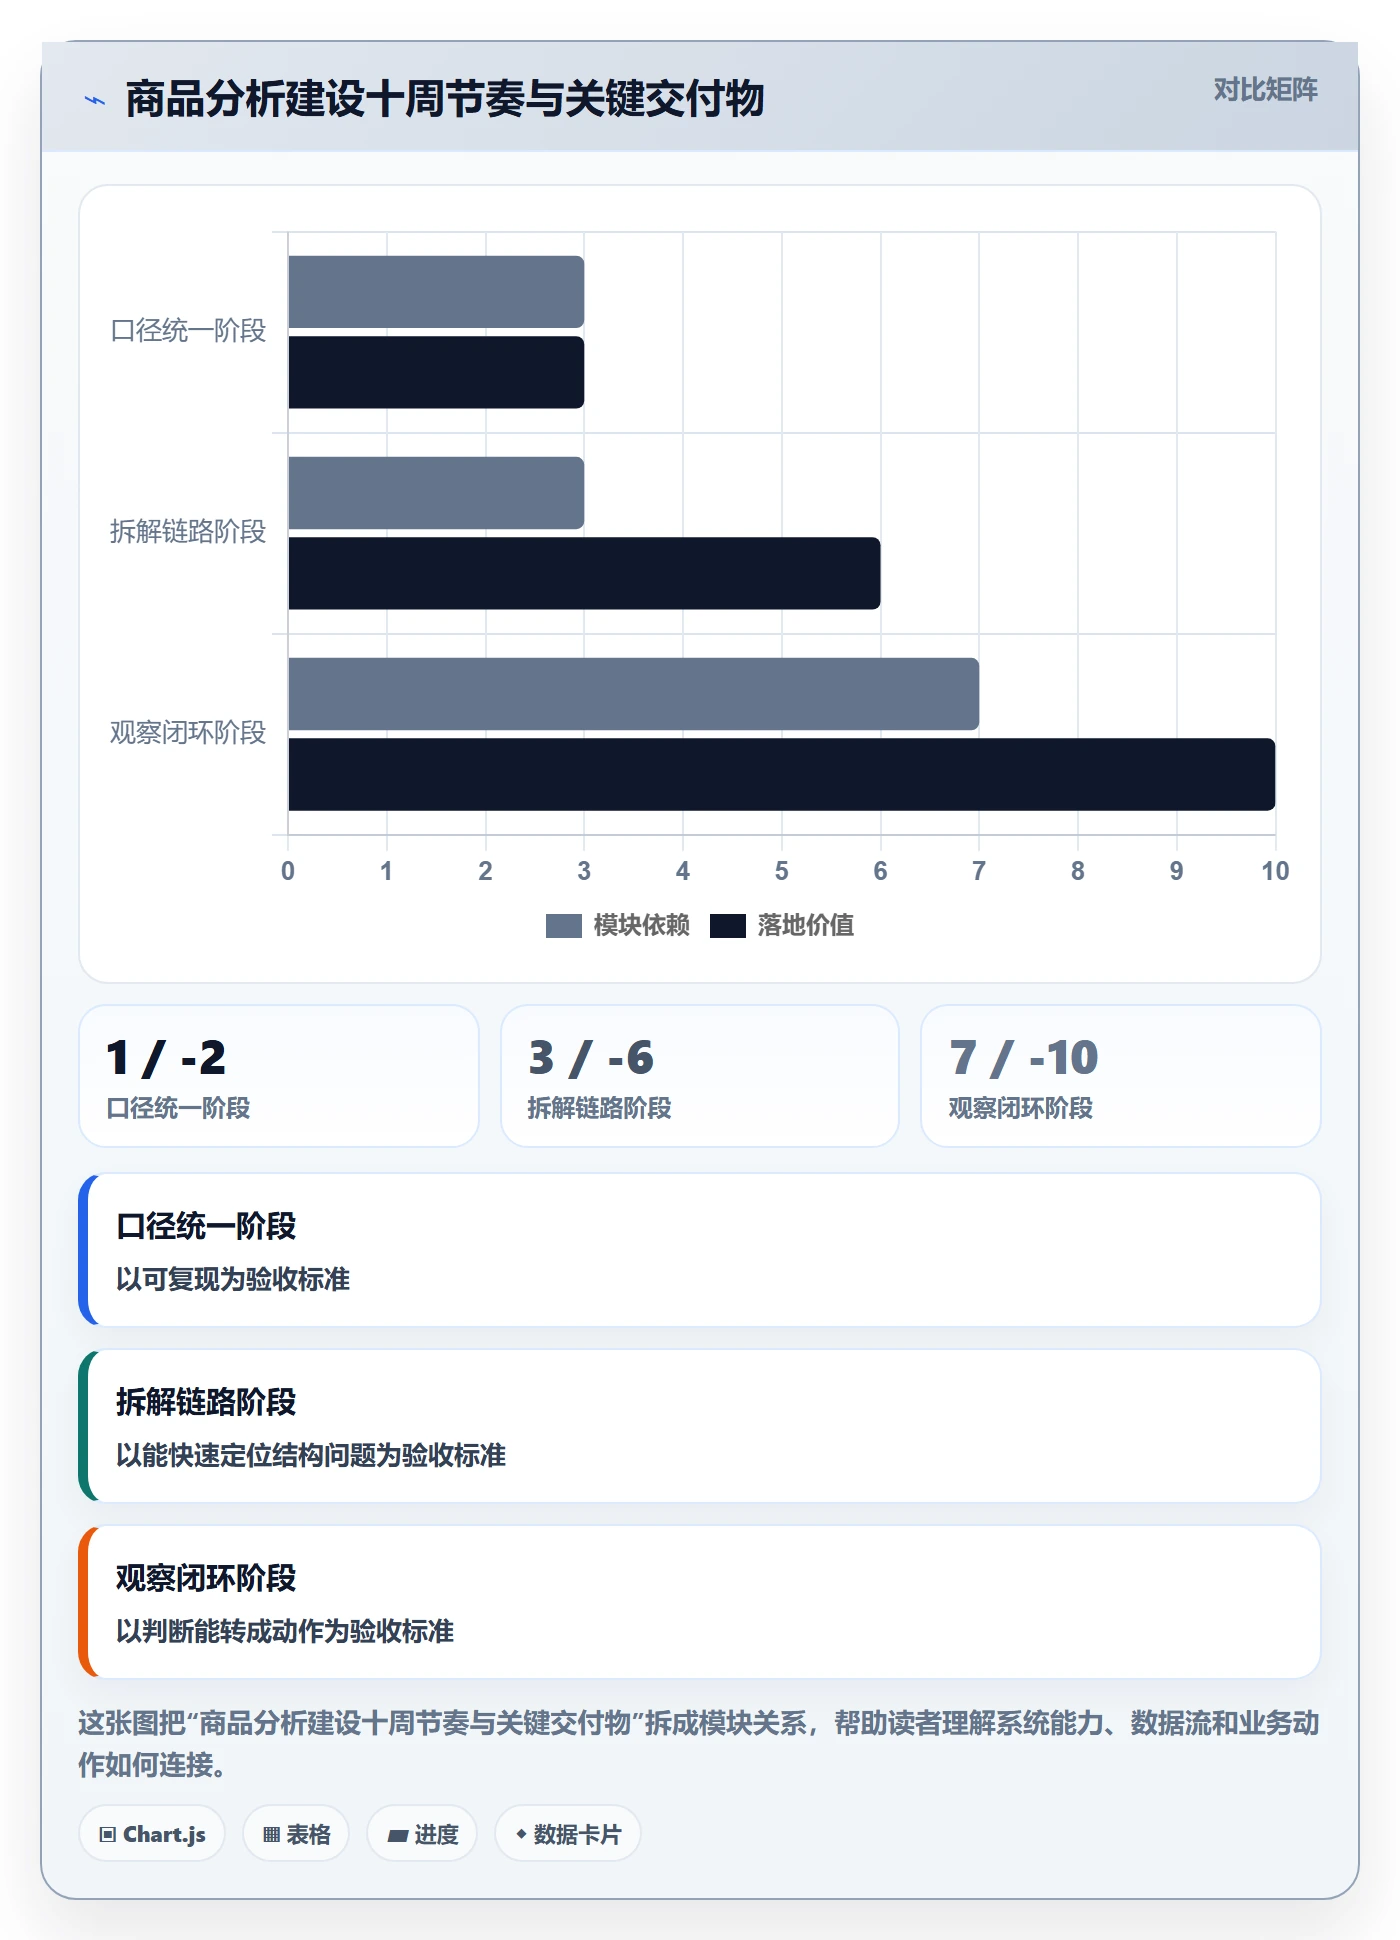Click the 观察闭环阶段 落地价值 dark bar
Viewport: 1400px width, 1940px height.
[x=782, y=774]
